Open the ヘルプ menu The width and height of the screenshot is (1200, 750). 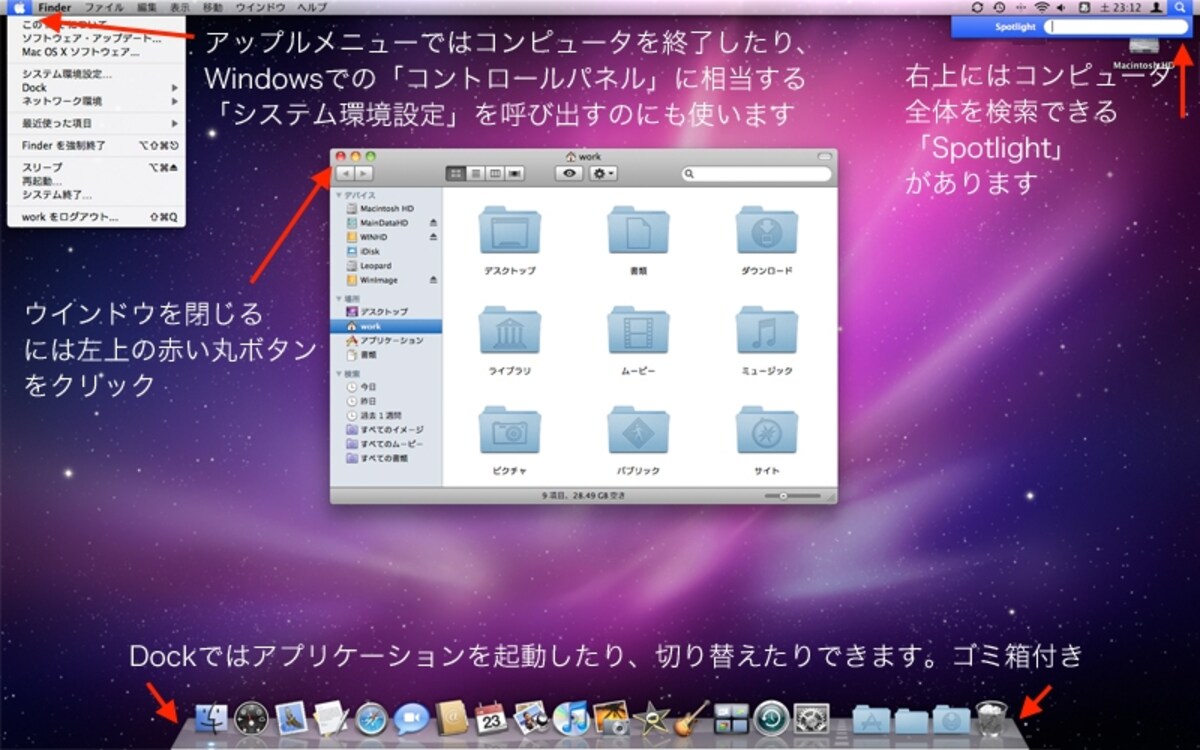[x=312, y=7]
